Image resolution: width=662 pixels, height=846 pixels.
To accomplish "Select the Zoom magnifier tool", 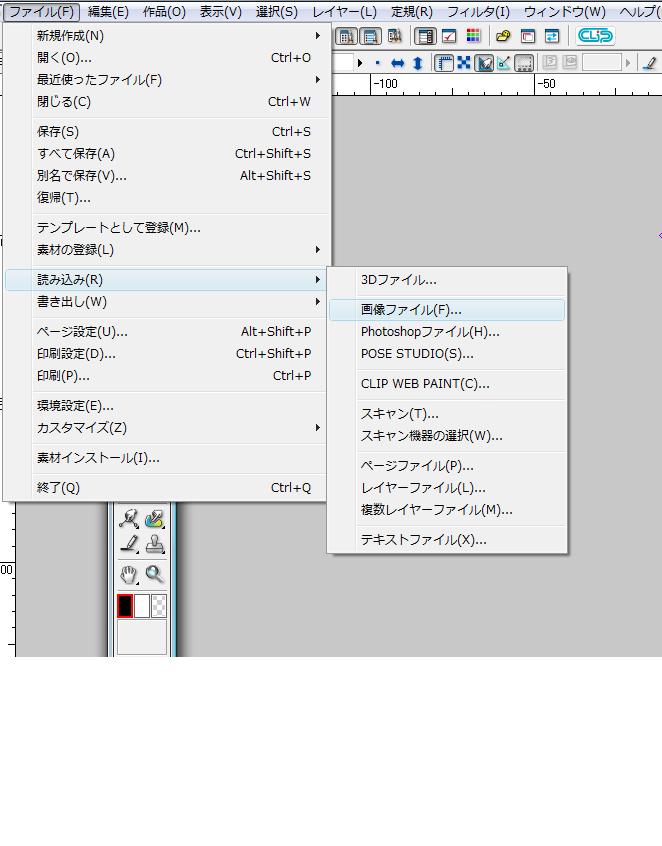I will pos(154,575).
